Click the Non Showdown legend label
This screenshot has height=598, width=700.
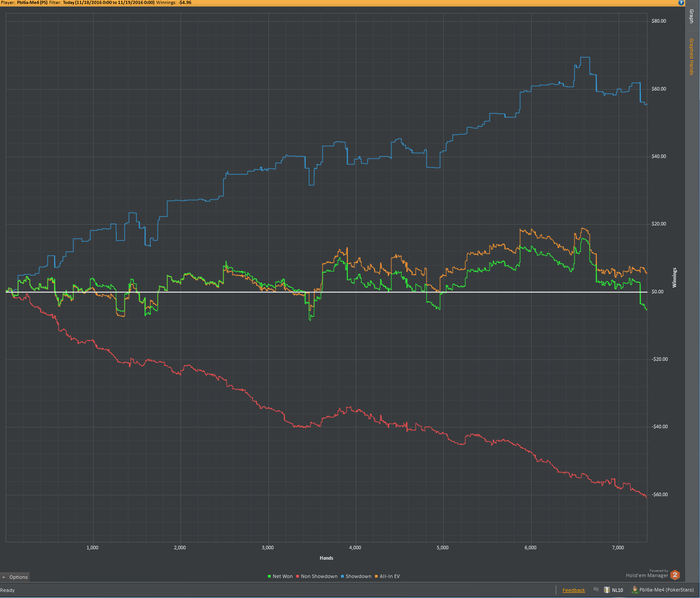pos(319,576)
